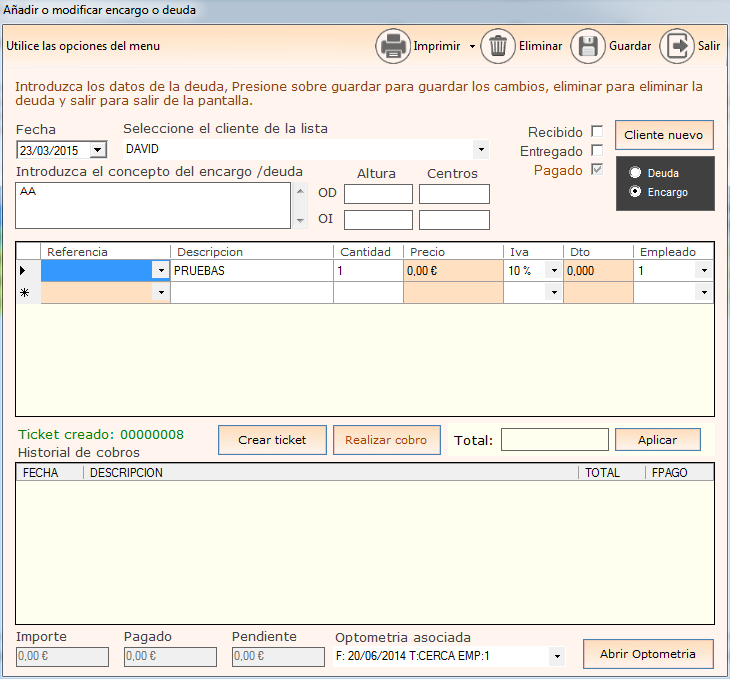Click the PRUEBAS description cell
Screen dimensions: 730x679
(252, 271)
